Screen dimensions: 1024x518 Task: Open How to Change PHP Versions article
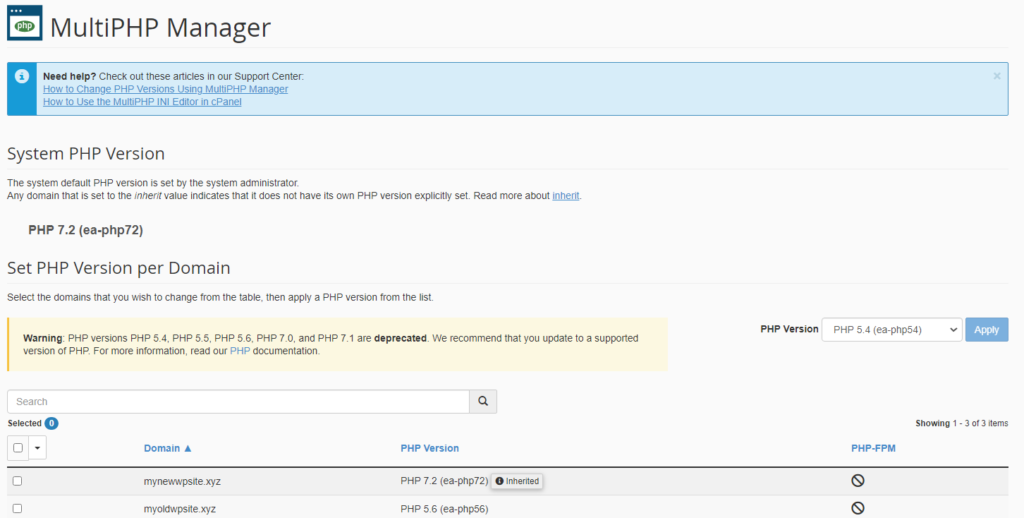(x=165, y=89)
